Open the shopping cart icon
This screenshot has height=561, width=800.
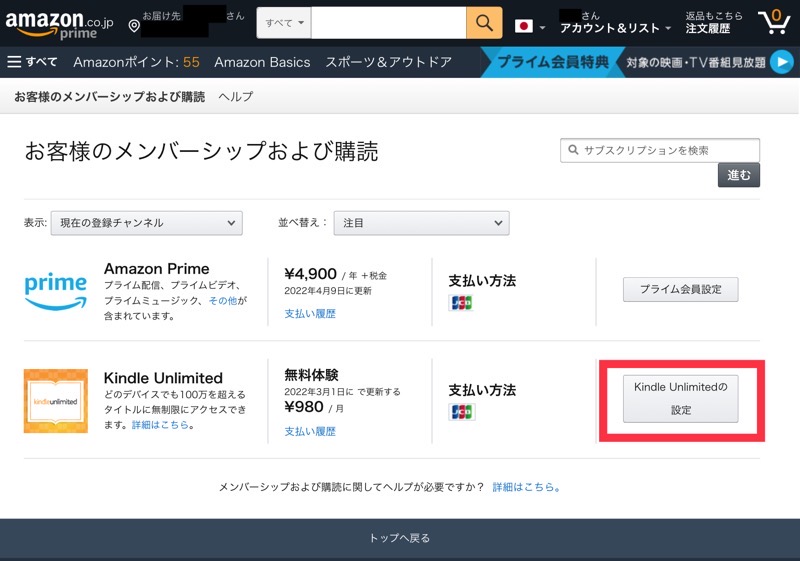click(773, 22)
